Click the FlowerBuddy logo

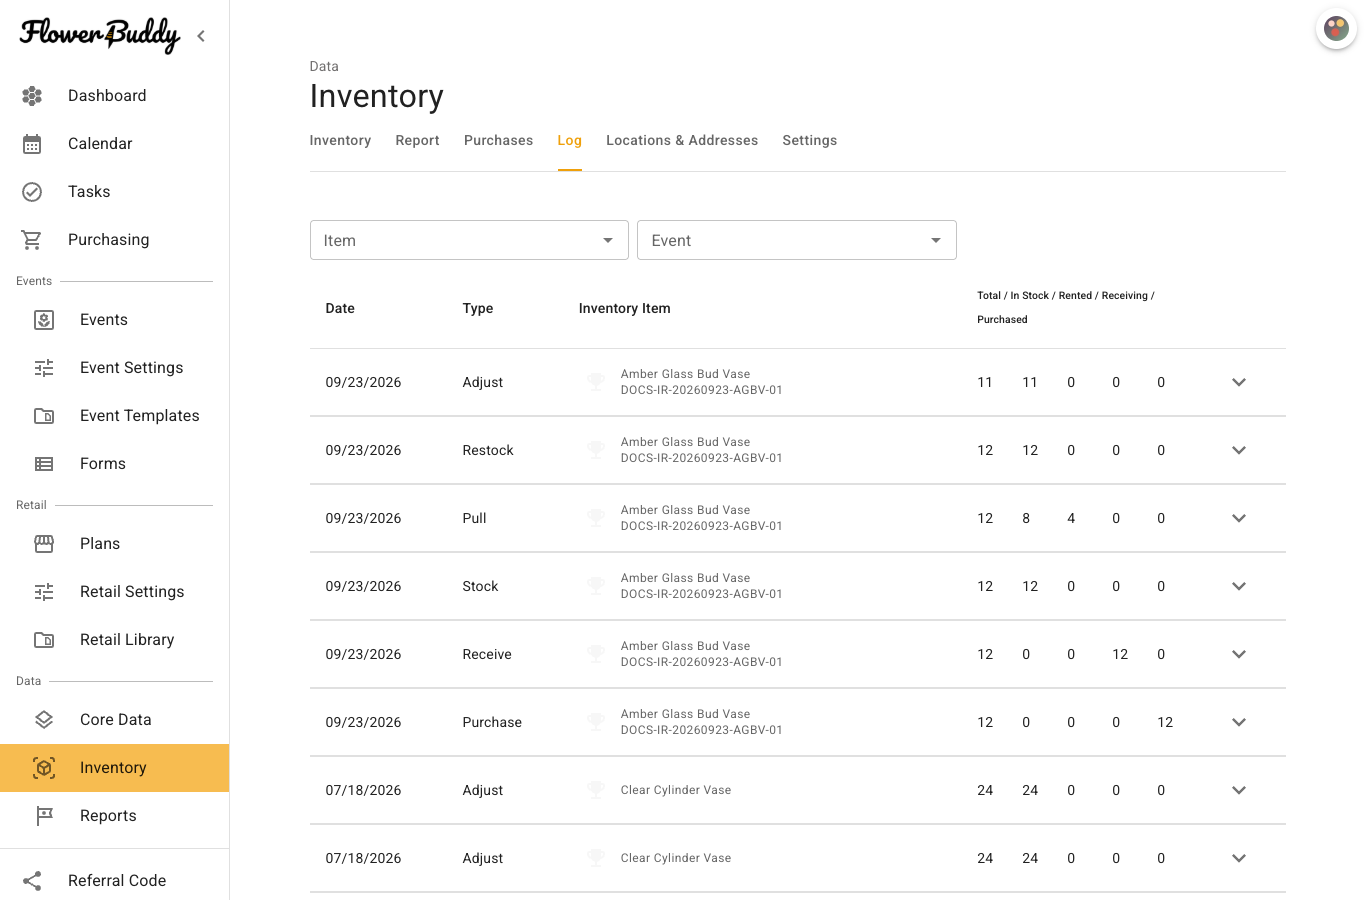[100, 35]
